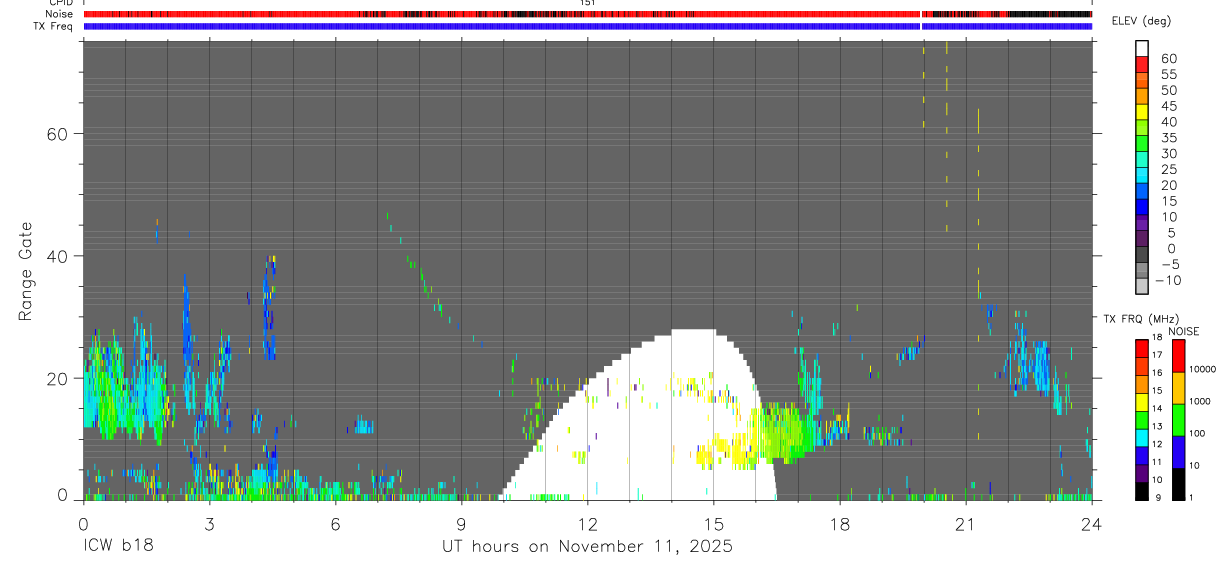Click the UT hour tick label 6
This screenshot has height=567, width=1228.
(335, 523)
